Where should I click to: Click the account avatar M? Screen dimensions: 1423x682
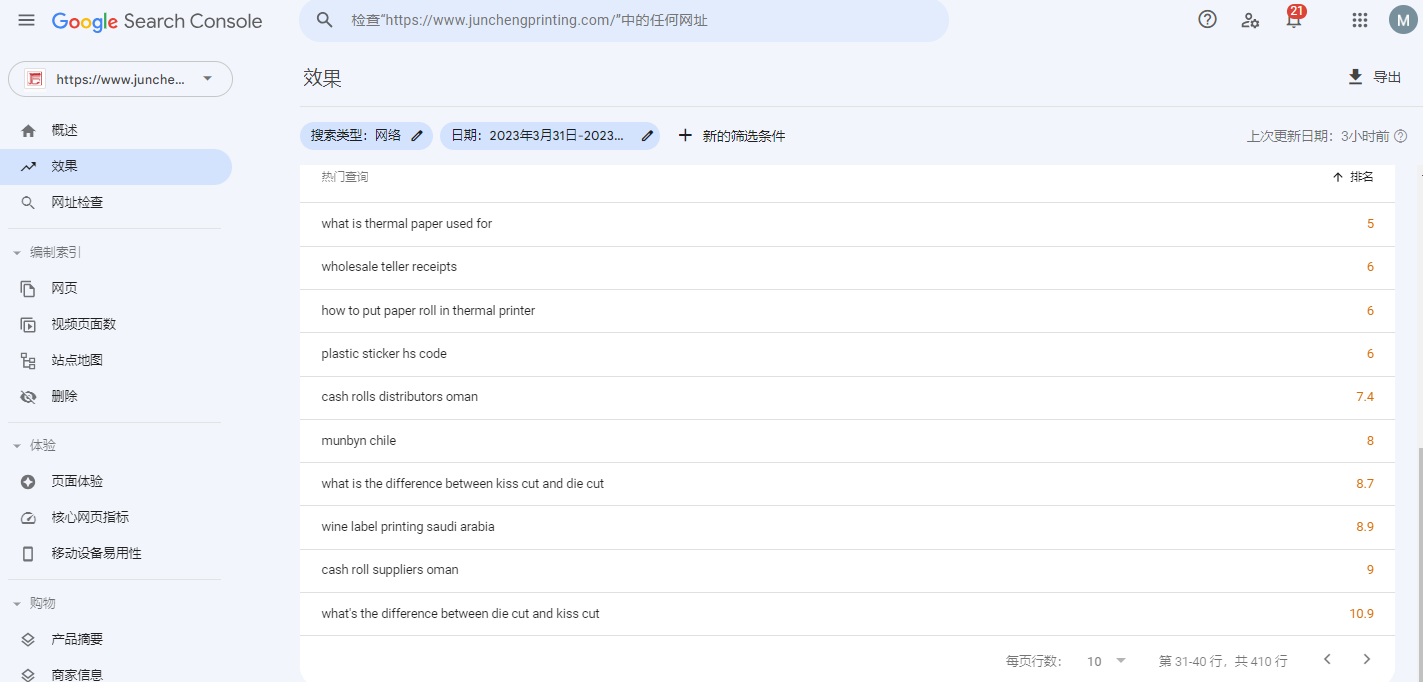(x=1403, y=20)
